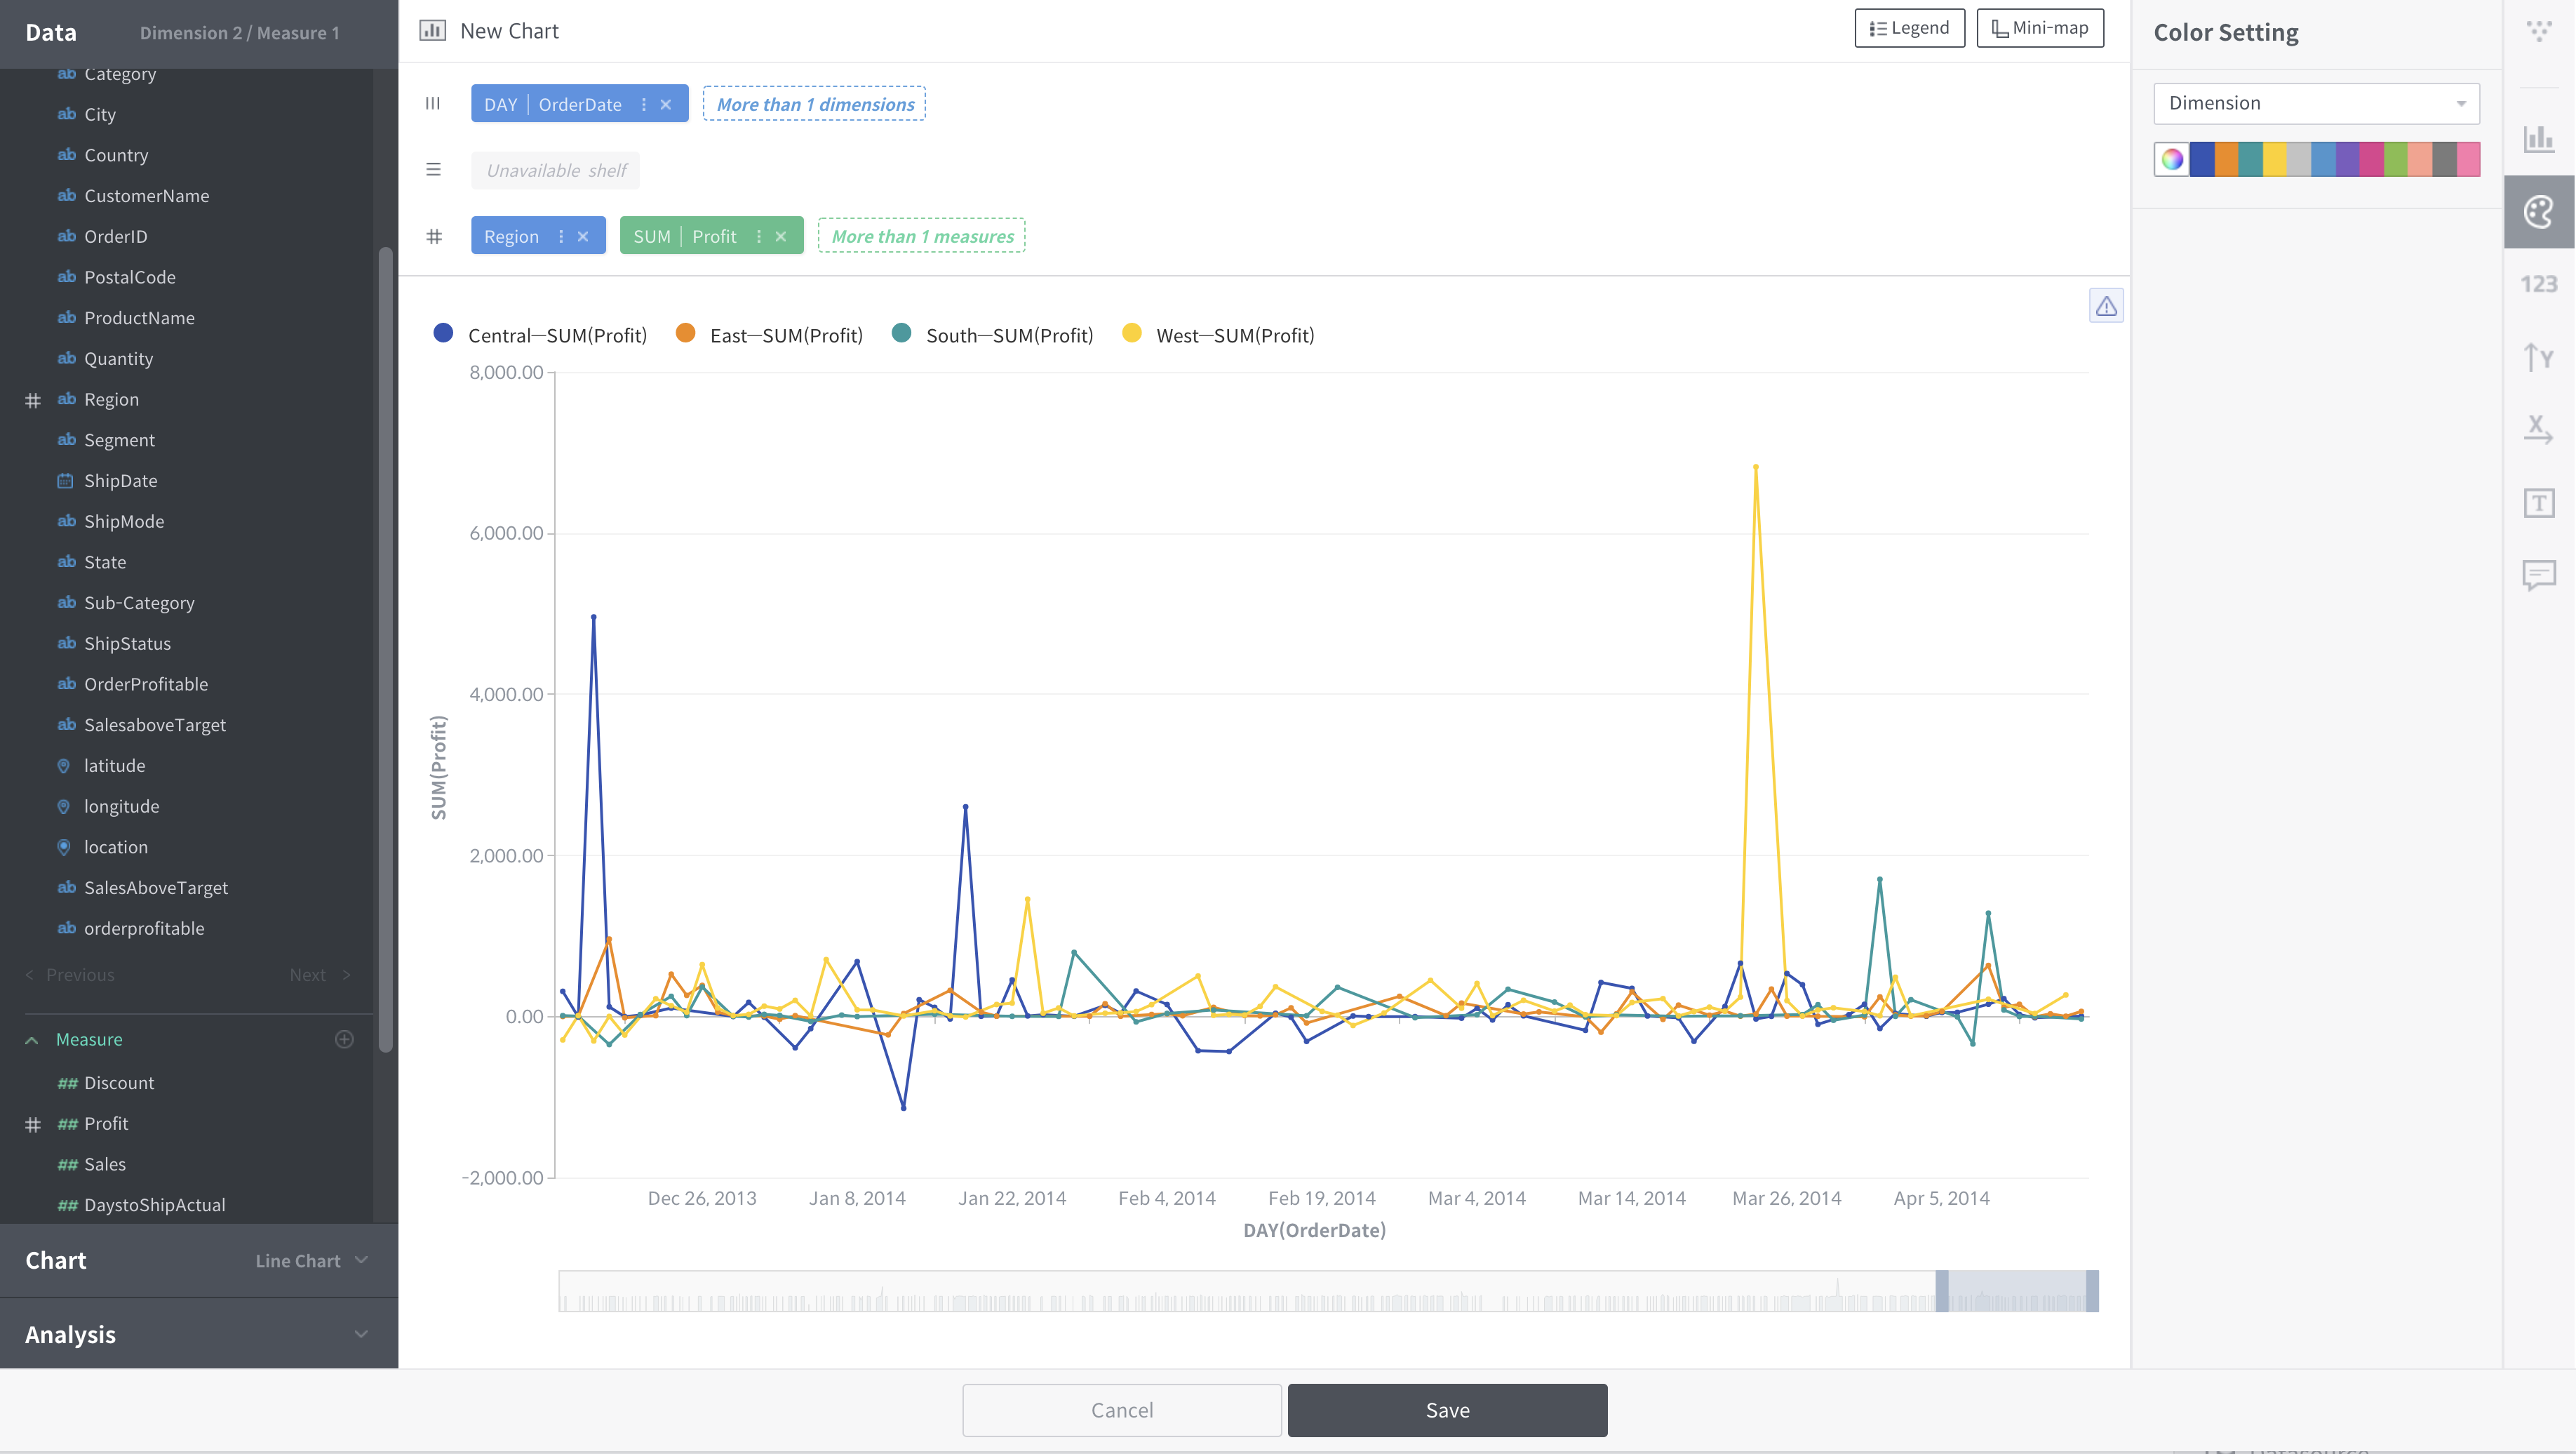Open the Color Setting palette icon
The image size is (2576, 1454).
[x=2539, y=211]
